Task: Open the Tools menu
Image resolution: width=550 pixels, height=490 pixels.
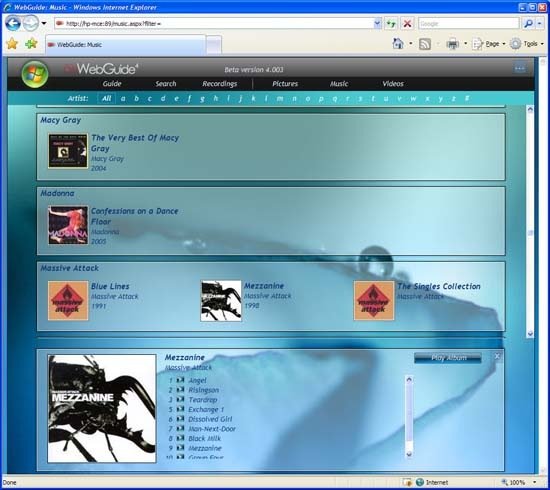Action: click(527, 44)
